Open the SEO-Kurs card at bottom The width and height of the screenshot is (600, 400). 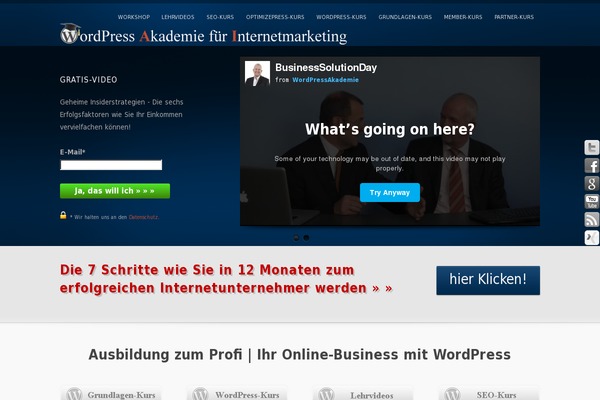489,394
